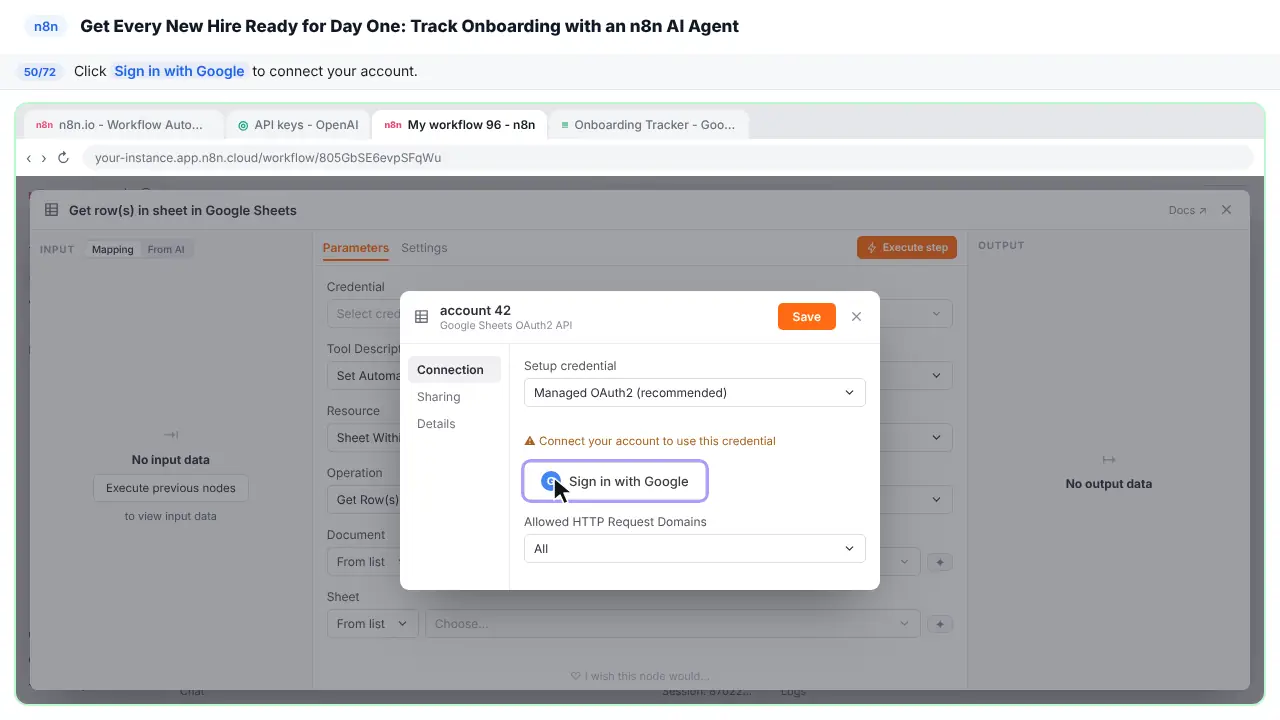Screen dimensions: 1280x720
Task: Select My workflow 96 - n8n browser tab
Action: [459, 125]
